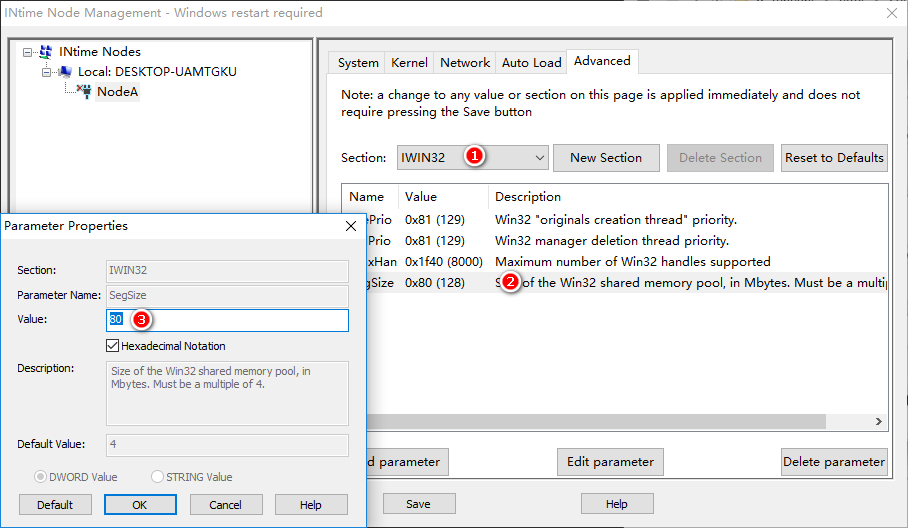This screenshot has width=908, height=528.
Task: Open the Network tab
Action: click(464, 63)
